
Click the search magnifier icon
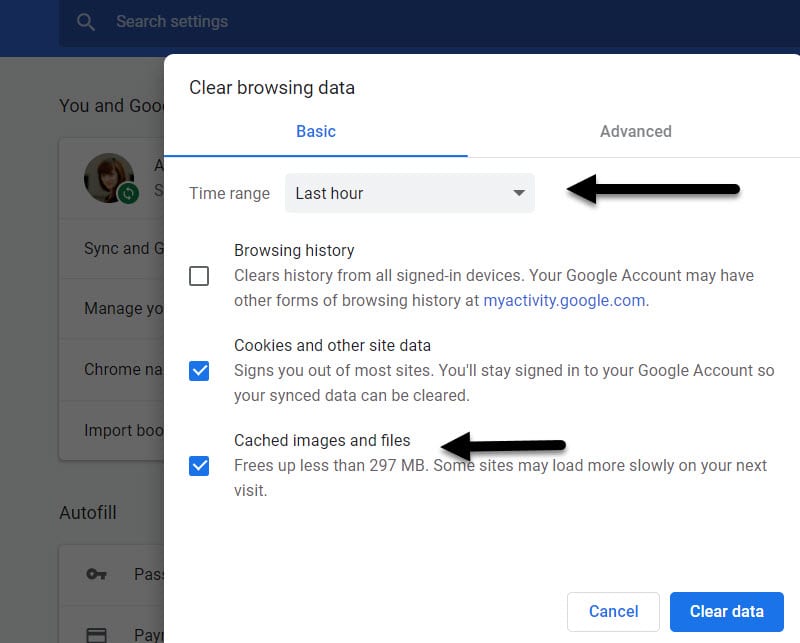click(x=87, y=22)
